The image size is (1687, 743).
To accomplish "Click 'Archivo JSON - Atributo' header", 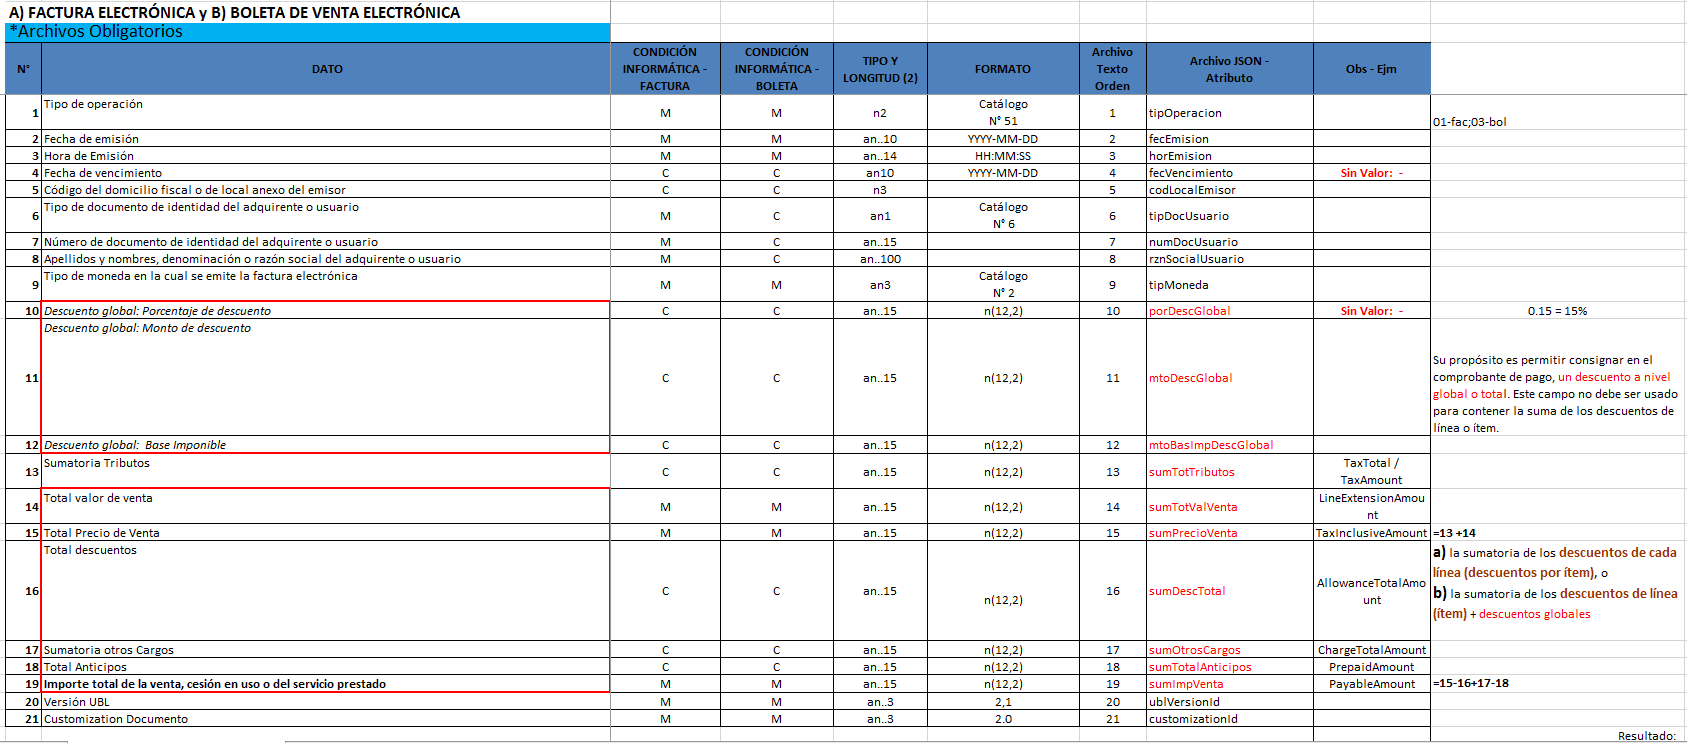I will point(1229,69).
